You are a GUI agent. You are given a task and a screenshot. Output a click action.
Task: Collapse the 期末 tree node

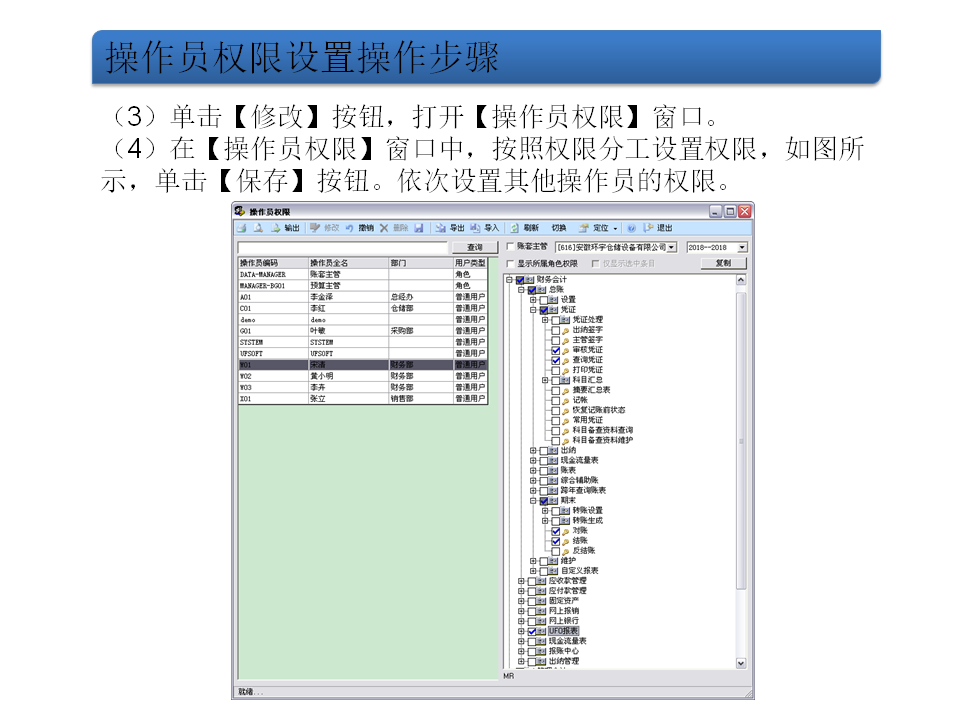[x=533, y=501]
